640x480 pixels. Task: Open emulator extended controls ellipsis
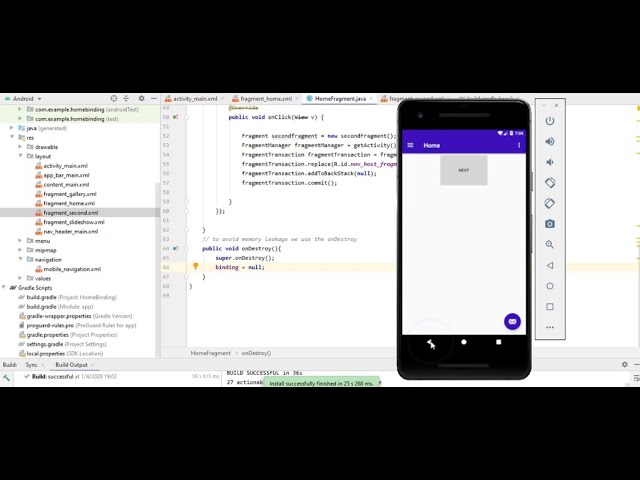(x=550, y=327)
